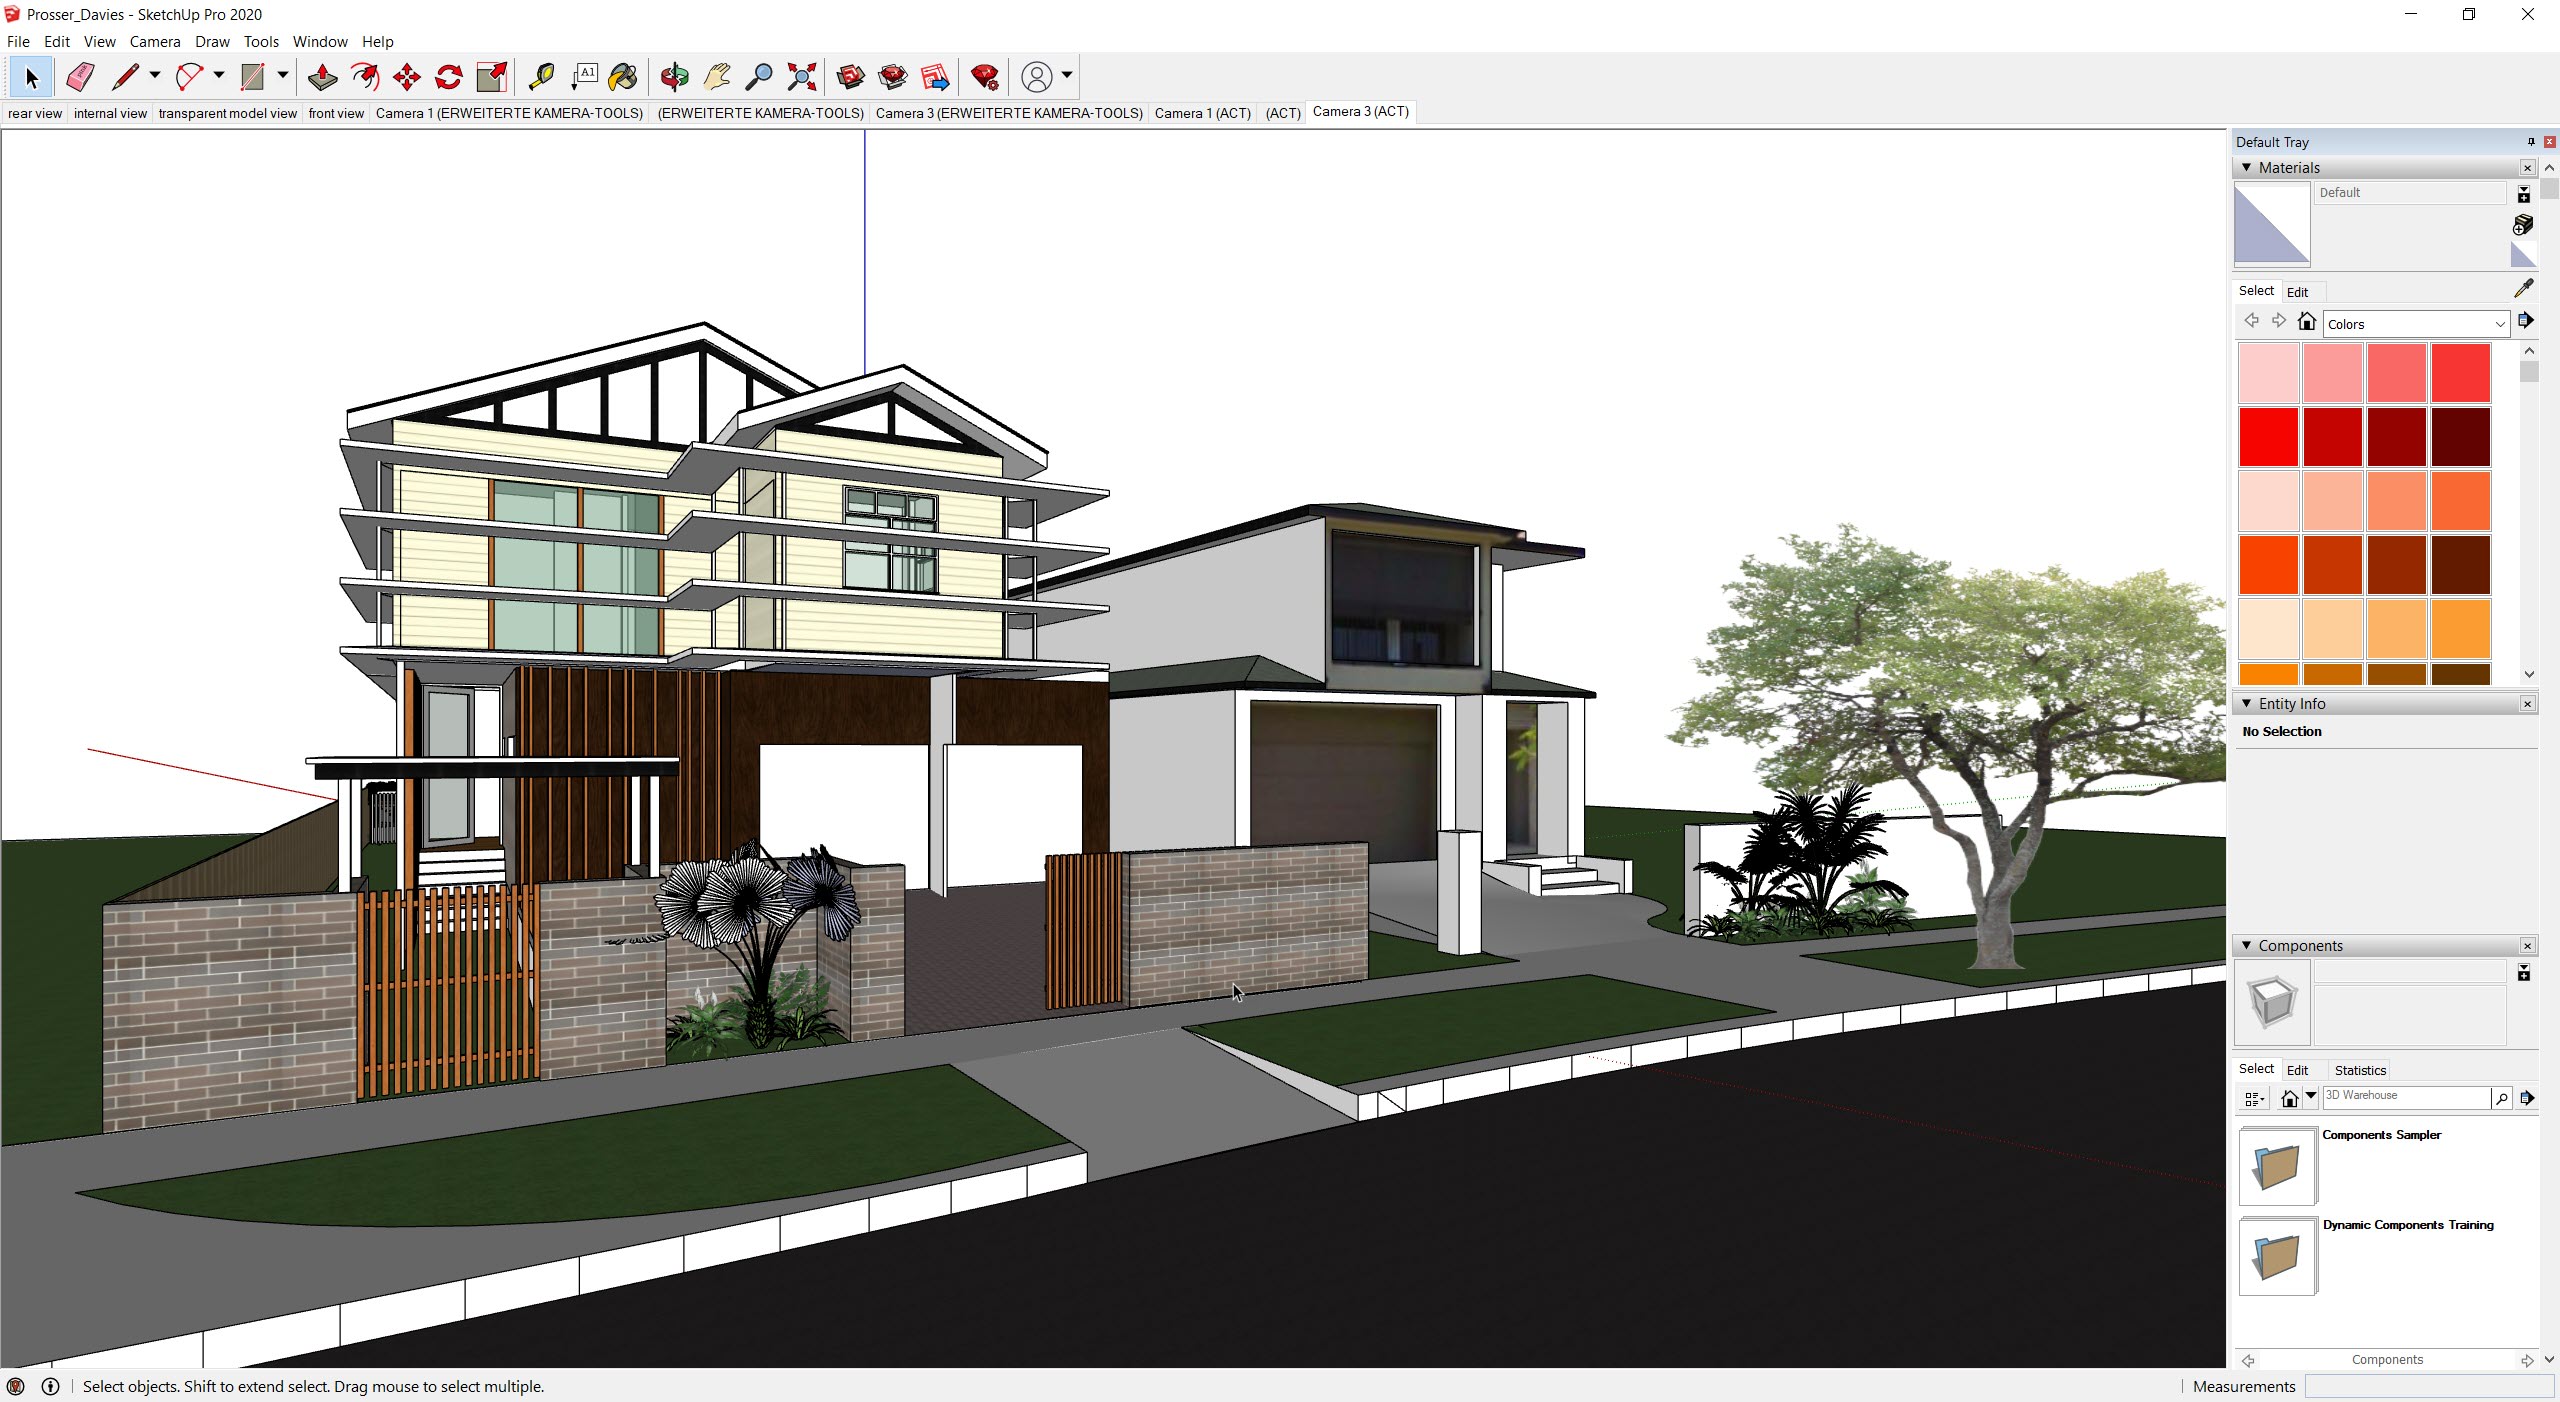Switch to transparent model view scene tab
The height and width of the screenshot is (1402, 2560).
[x=227, y=113]
